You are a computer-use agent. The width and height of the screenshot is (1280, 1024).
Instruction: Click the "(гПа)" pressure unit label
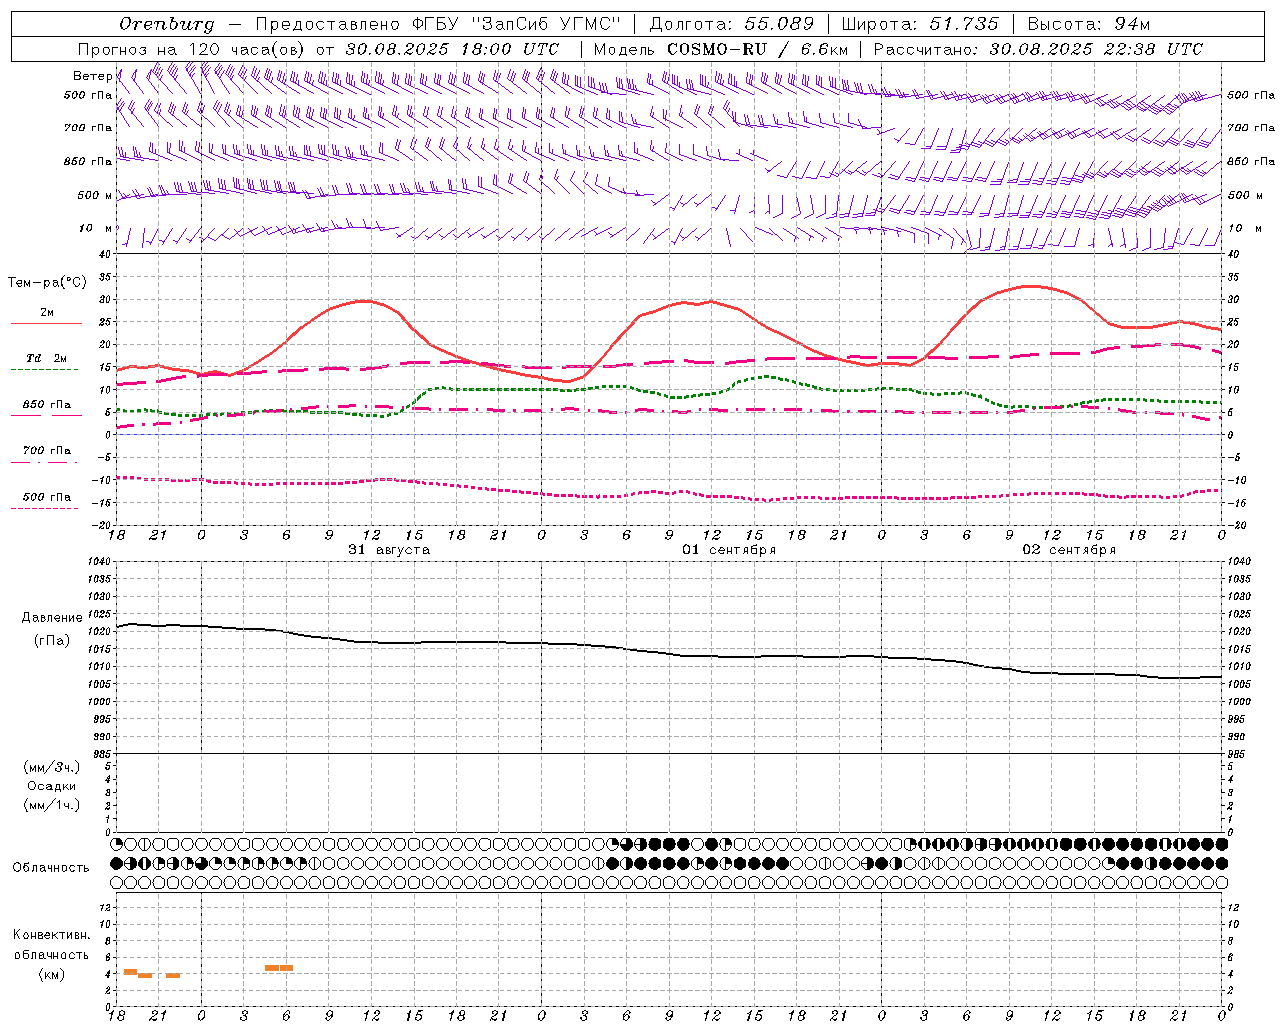coord(51,641)
